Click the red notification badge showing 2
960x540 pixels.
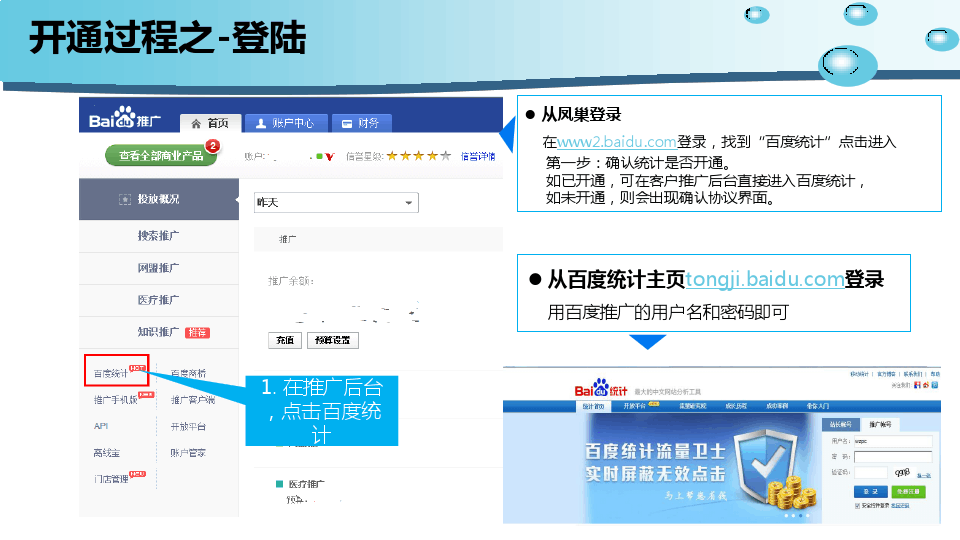(212, 146)
